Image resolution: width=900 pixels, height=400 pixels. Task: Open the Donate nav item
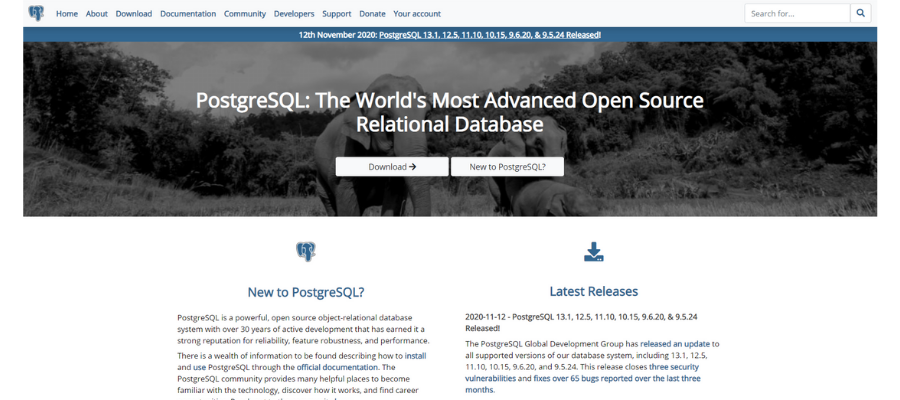pyautogui.click(x=373, y=14)
